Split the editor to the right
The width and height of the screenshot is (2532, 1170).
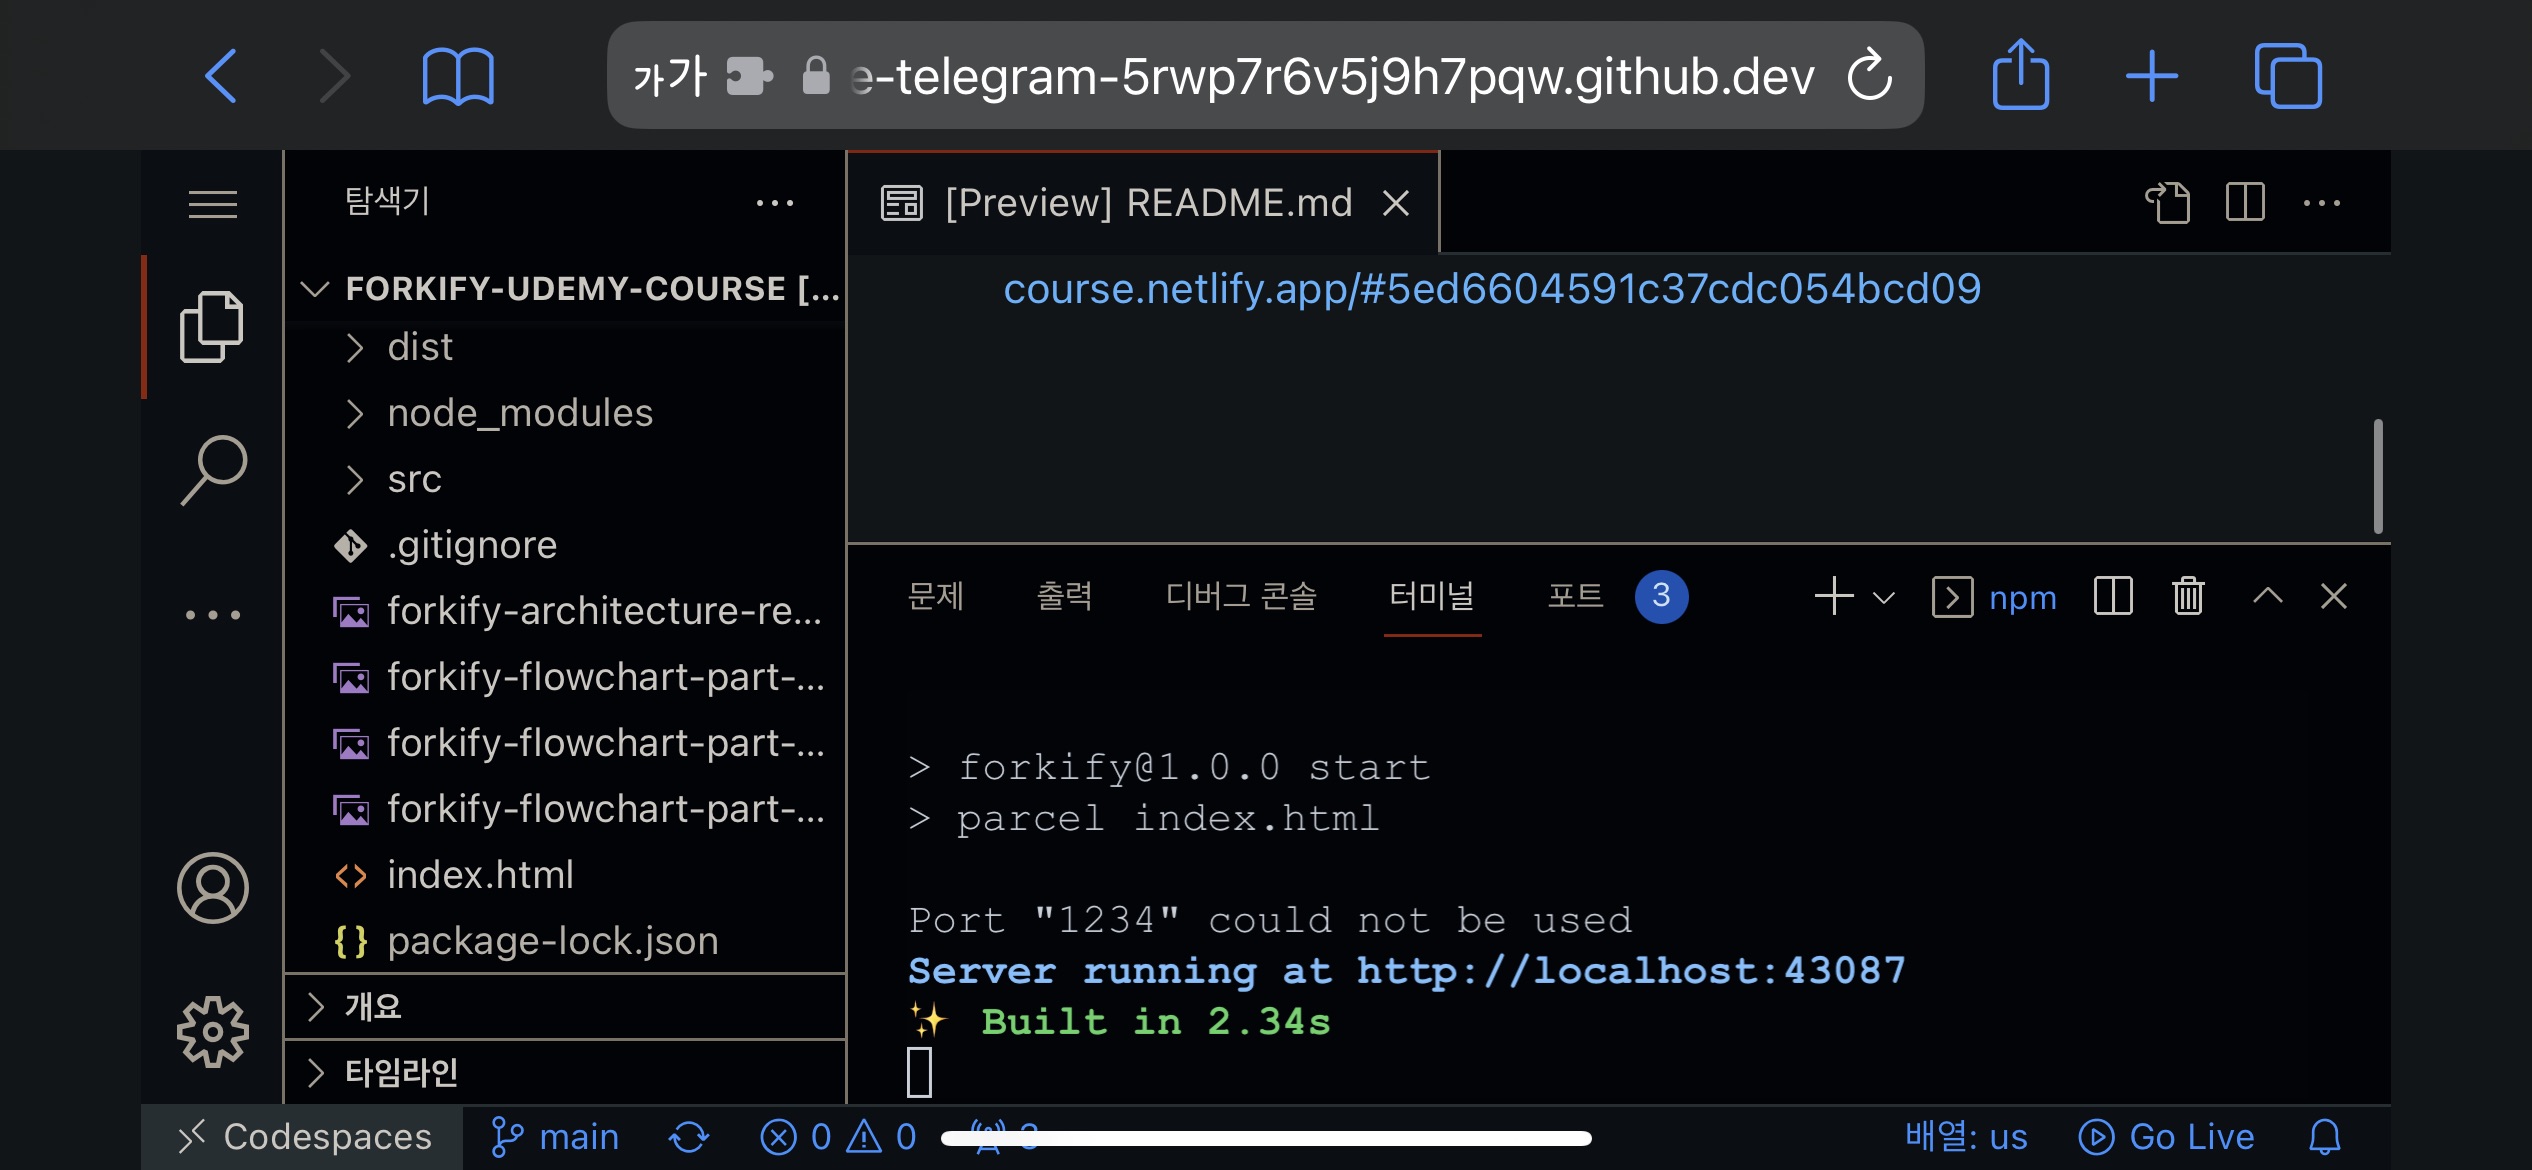click(2245, 203)
